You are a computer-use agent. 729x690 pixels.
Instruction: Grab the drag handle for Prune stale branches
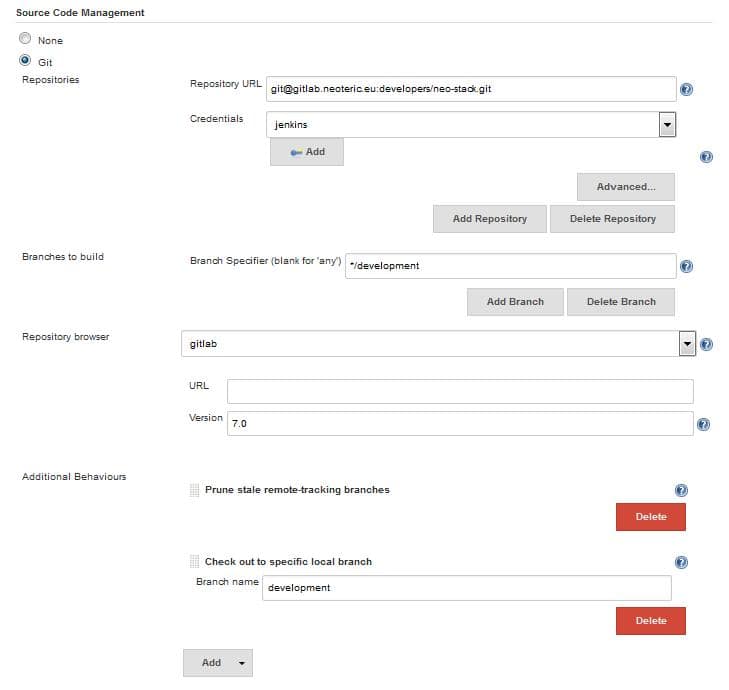pos(195,490)
